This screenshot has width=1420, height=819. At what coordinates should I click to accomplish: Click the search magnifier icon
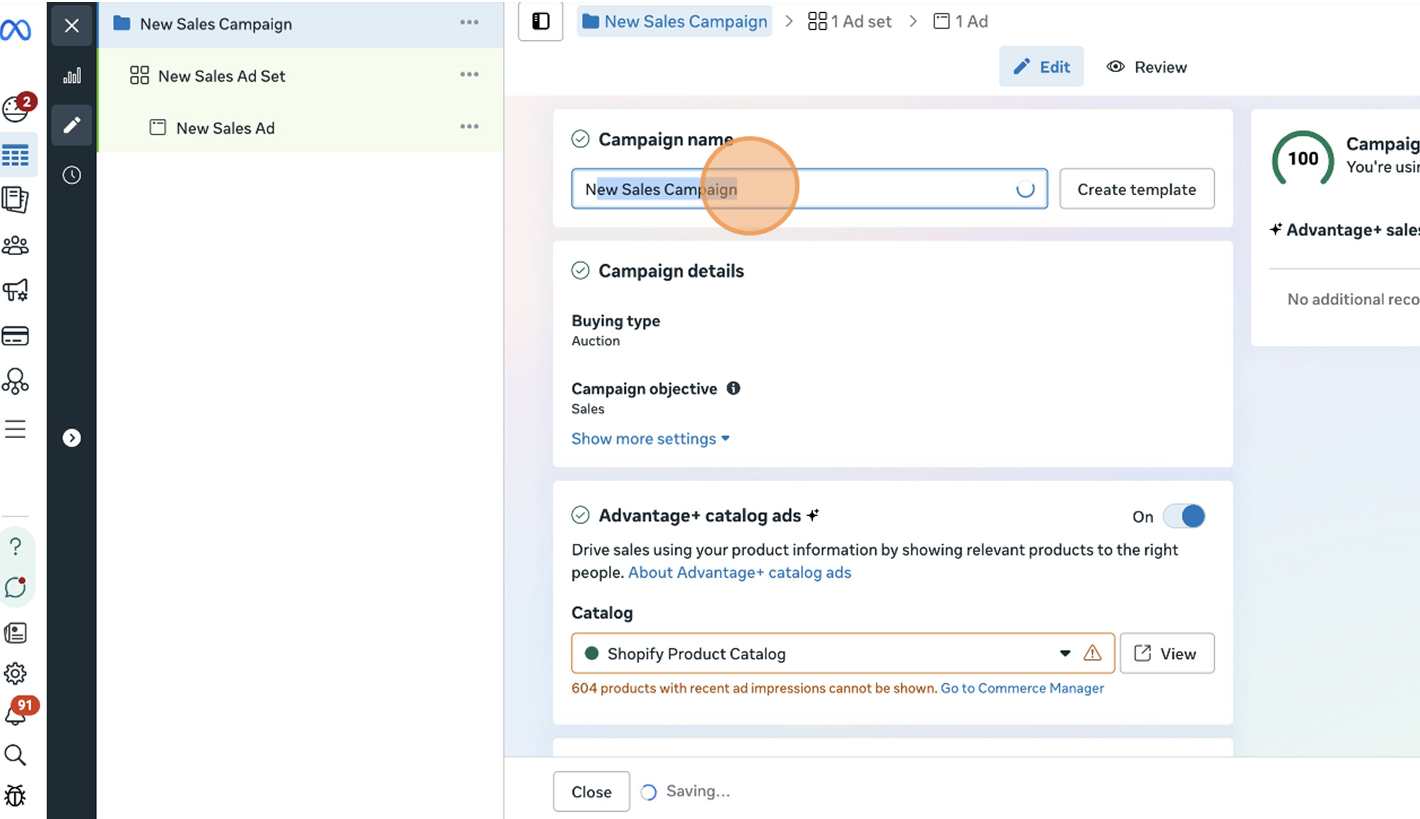[x=15, y=755]
